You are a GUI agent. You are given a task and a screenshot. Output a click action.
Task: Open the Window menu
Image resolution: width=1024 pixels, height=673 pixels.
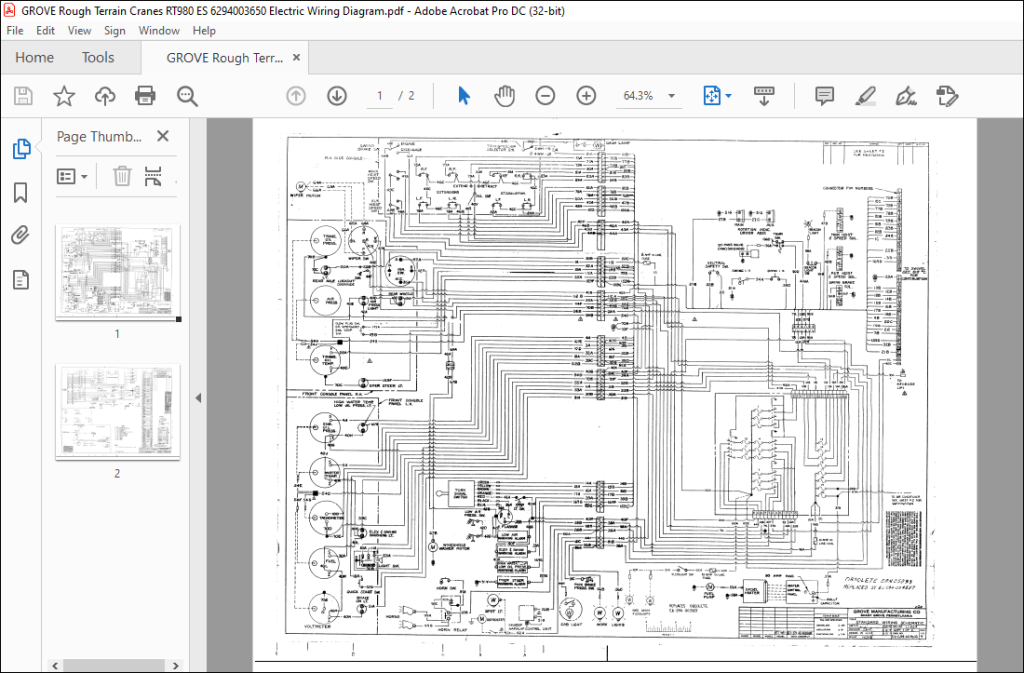(x=159, y=31)
